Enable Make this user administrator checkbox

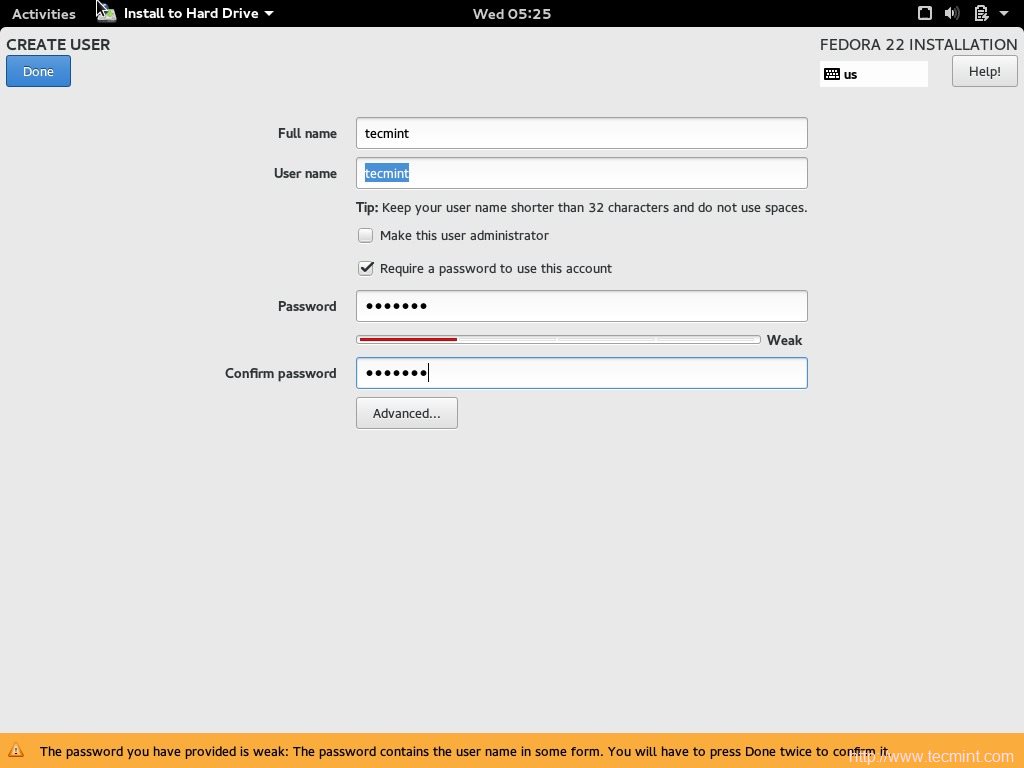click(366, 235)
